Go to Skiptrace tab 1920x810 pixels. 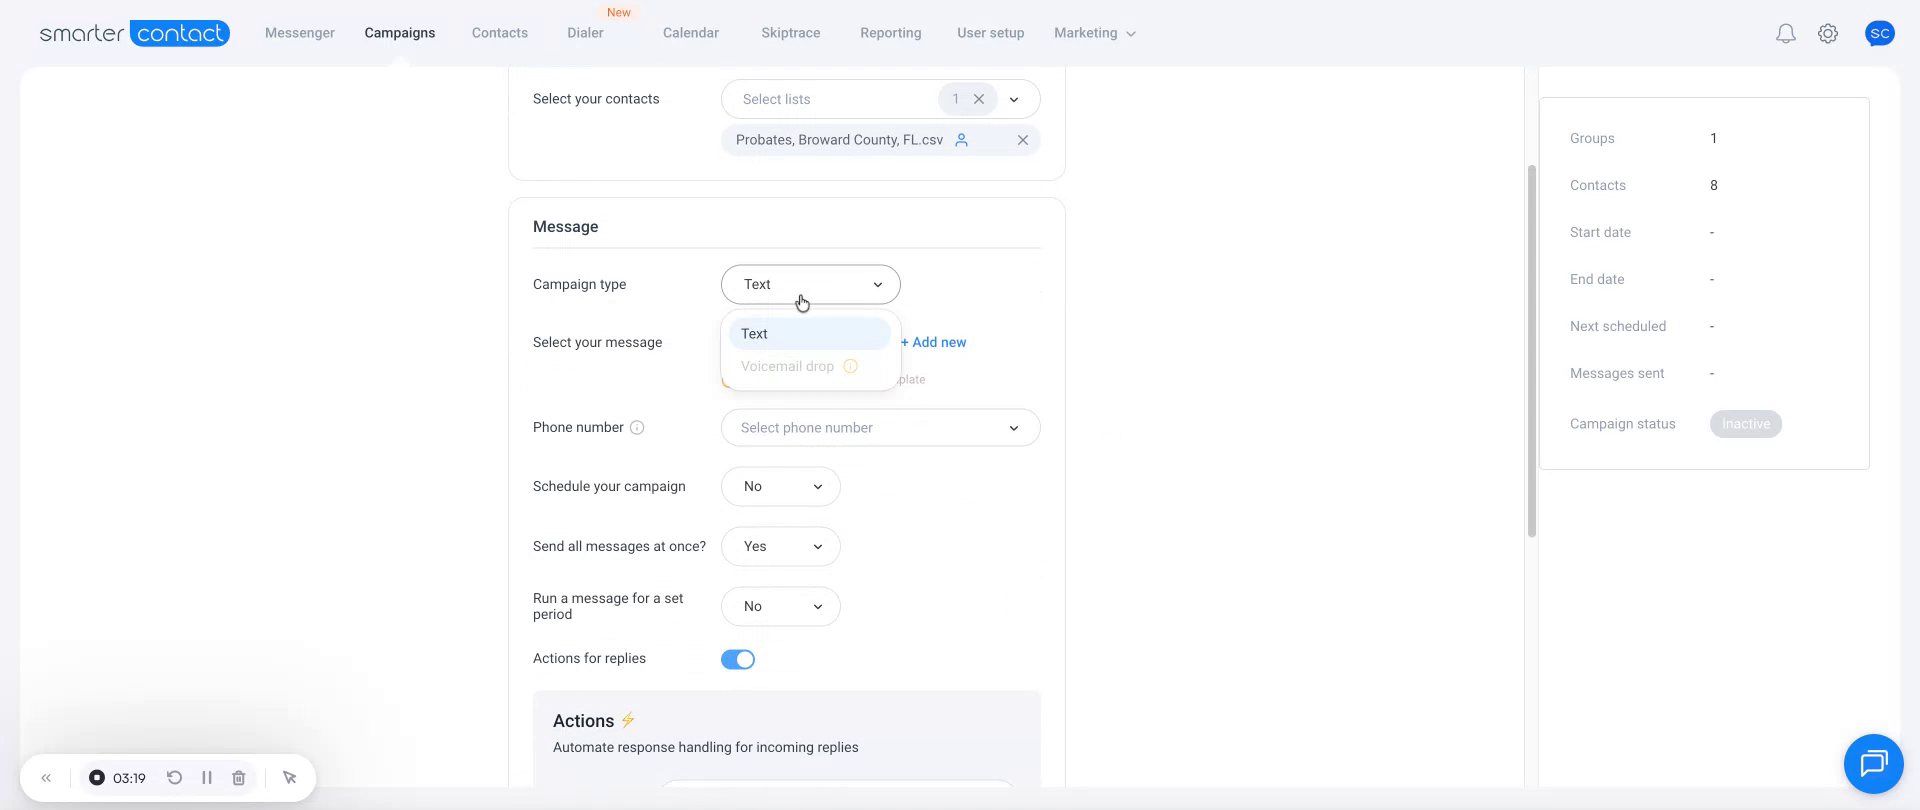point(791,33)
